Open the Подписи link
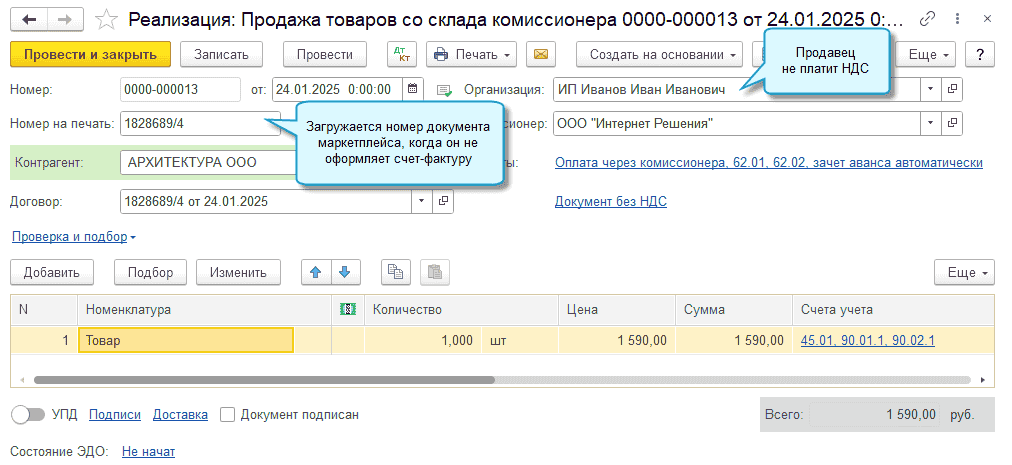The width and height of the screenshot is (1012, 465). click(x=115, y=415)
